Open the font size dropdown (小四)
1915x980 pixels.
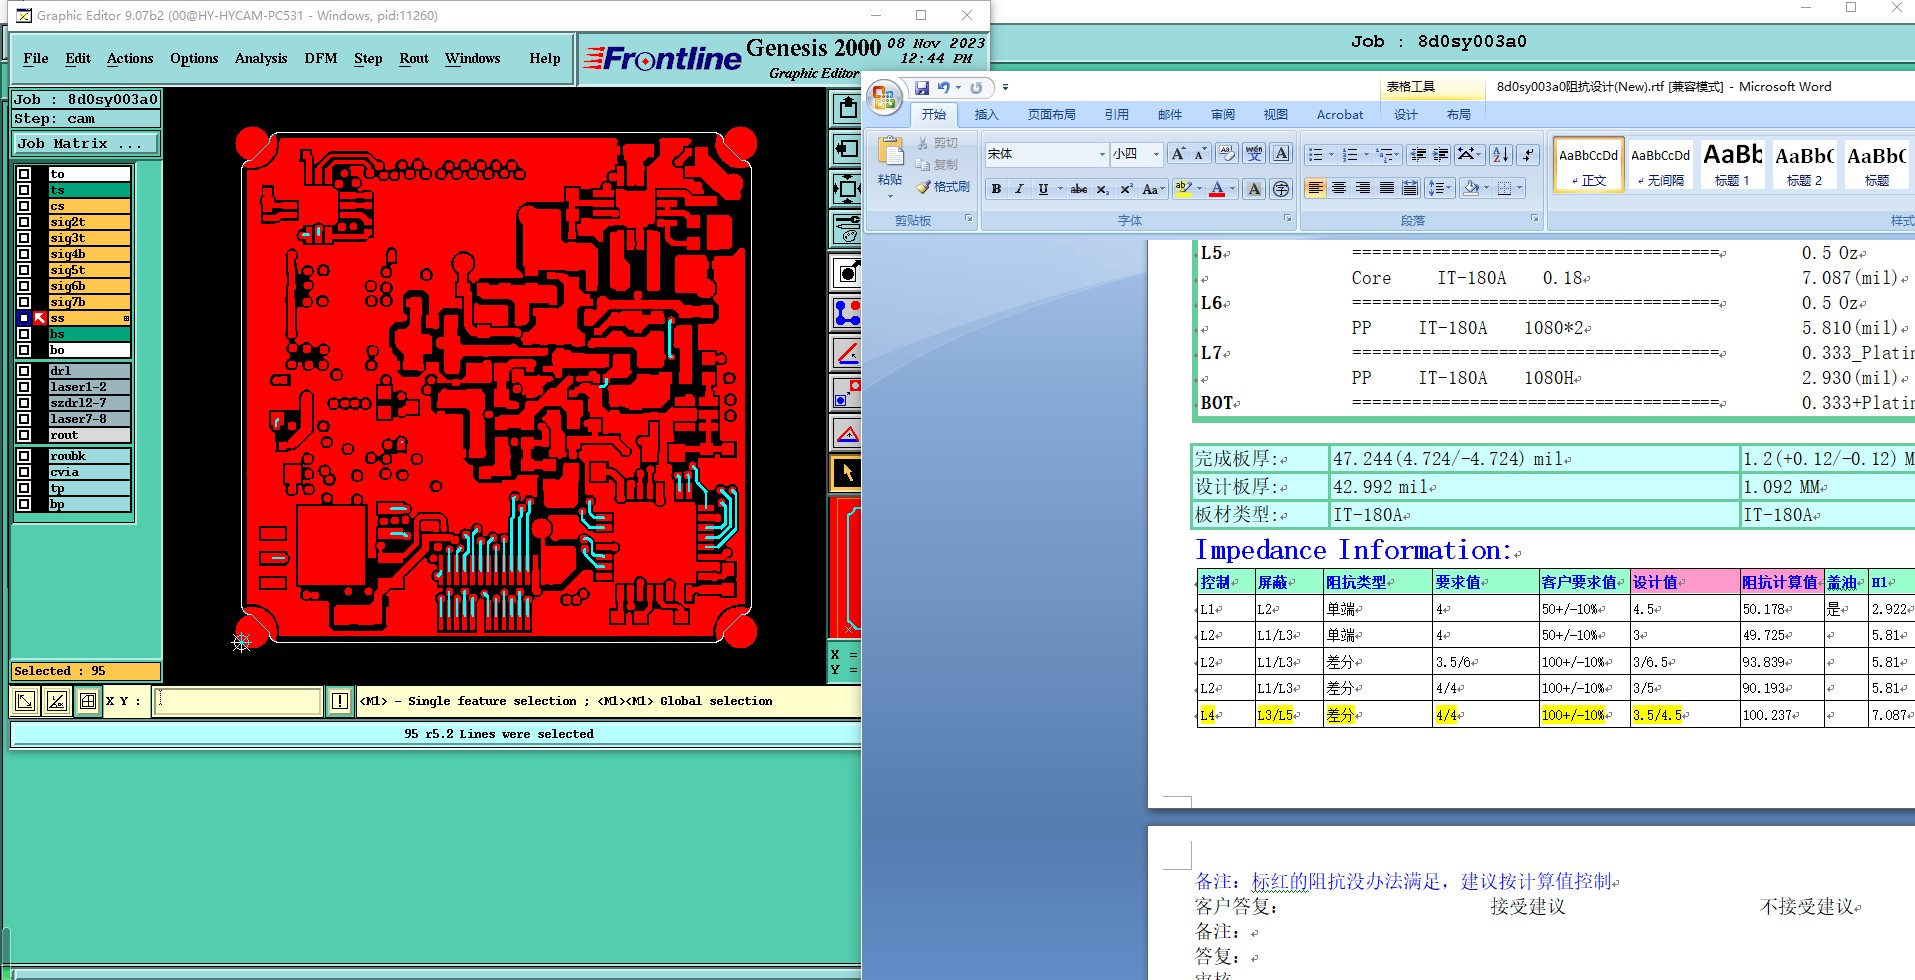[x=1156, y=154]
